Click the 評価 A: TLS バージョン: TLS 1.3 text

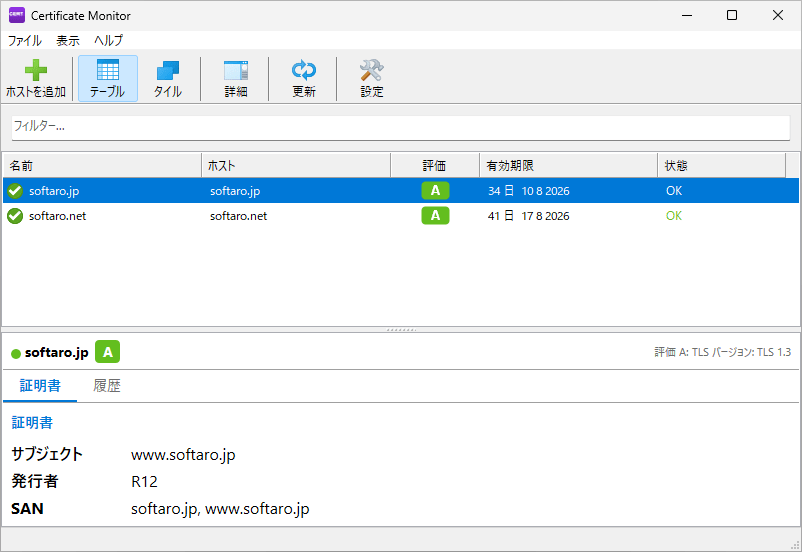pyautogui.click(x=723, y=352)
